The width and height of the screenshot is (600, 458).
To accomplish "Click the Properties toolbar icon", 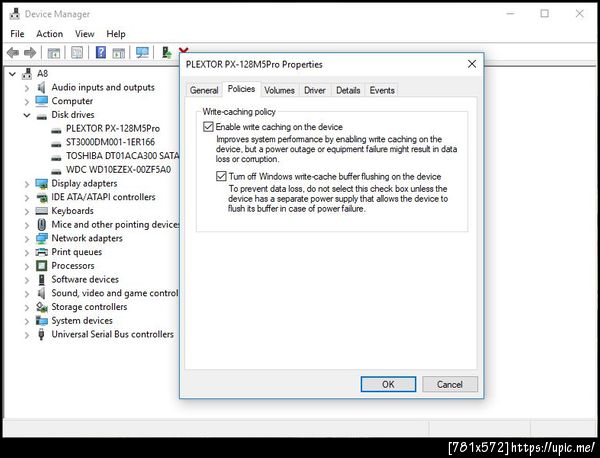I will [77, 52].
